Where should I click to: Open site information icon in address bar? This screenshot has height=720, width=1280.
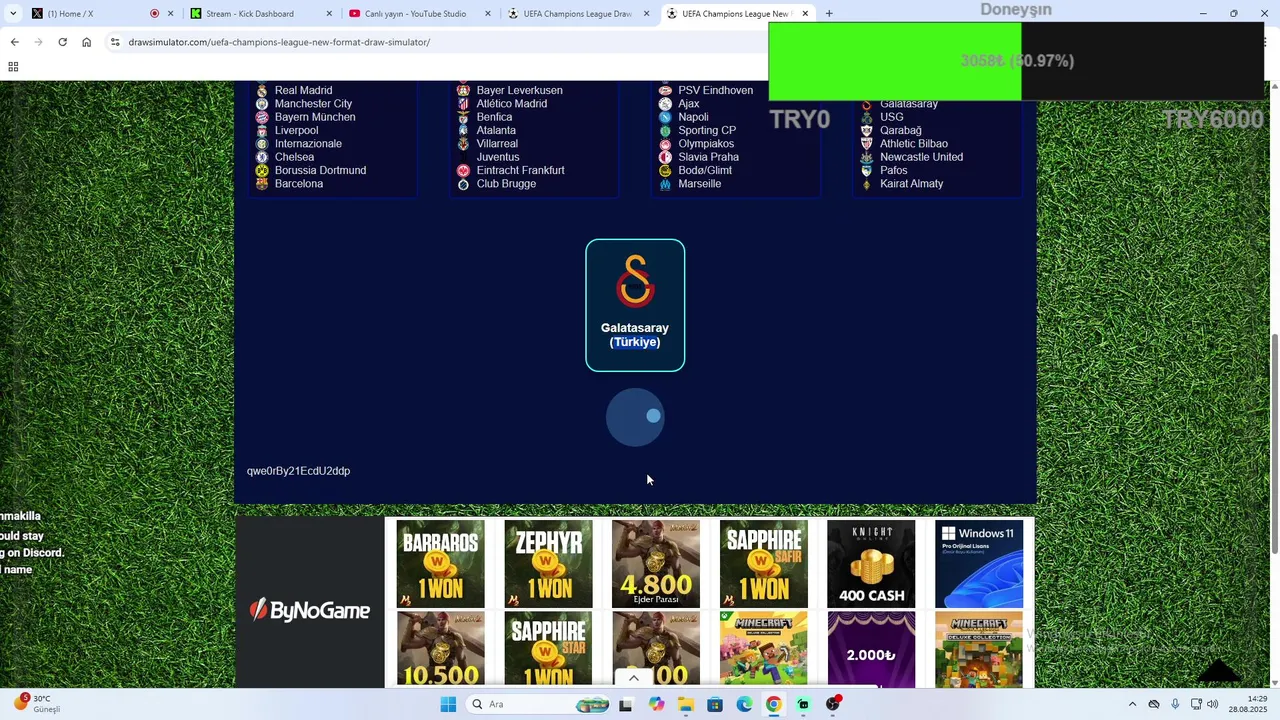(115, 42)
